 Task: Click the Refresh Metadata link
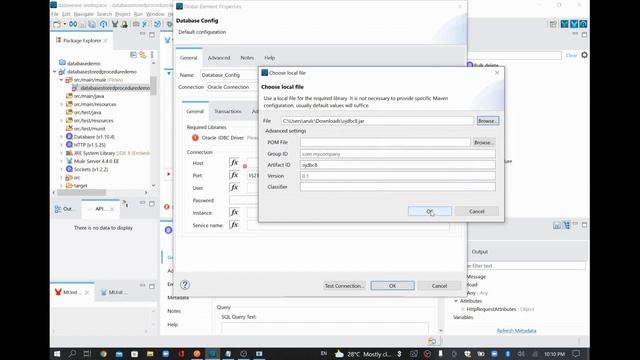coord(516,331)
